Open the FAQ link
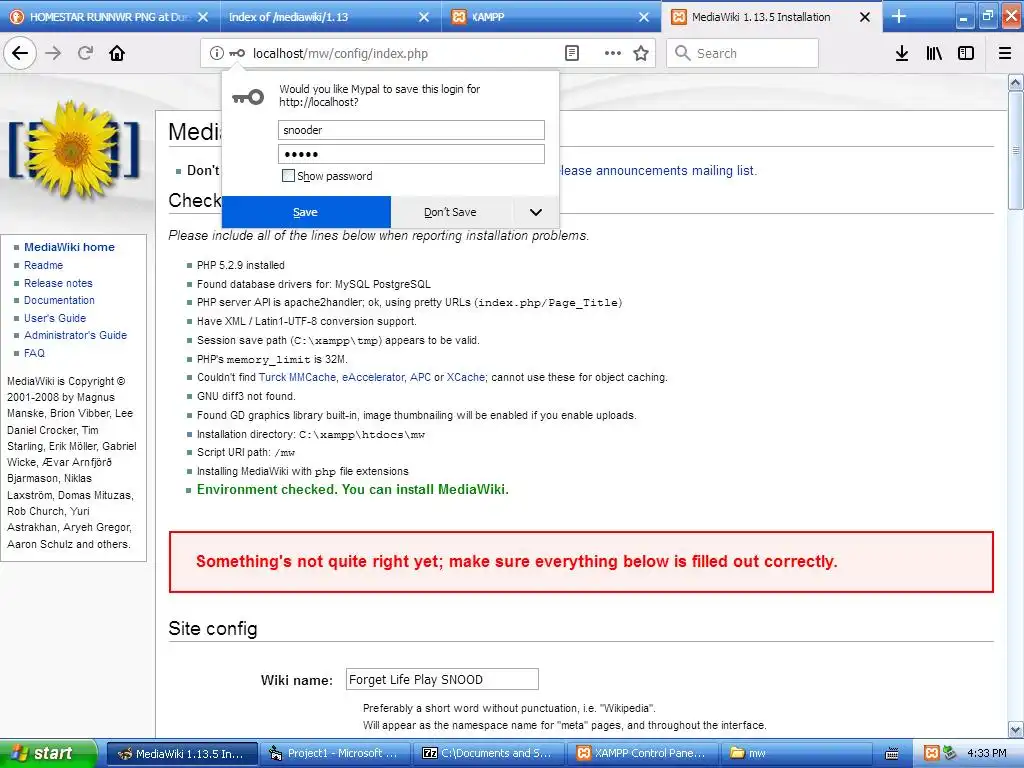 pyautogui.click(x=35, y=353)
